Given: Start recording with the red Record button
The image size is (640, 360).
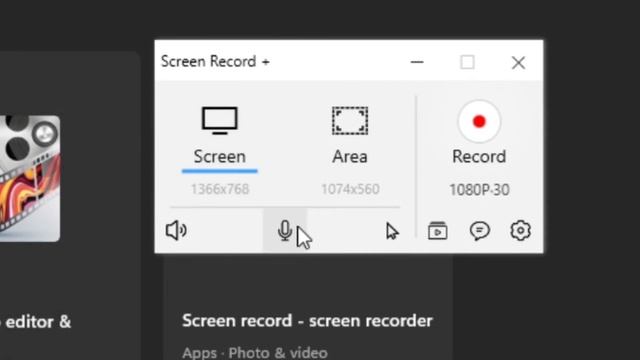Looking at the screenshot, I should (479, 121).
